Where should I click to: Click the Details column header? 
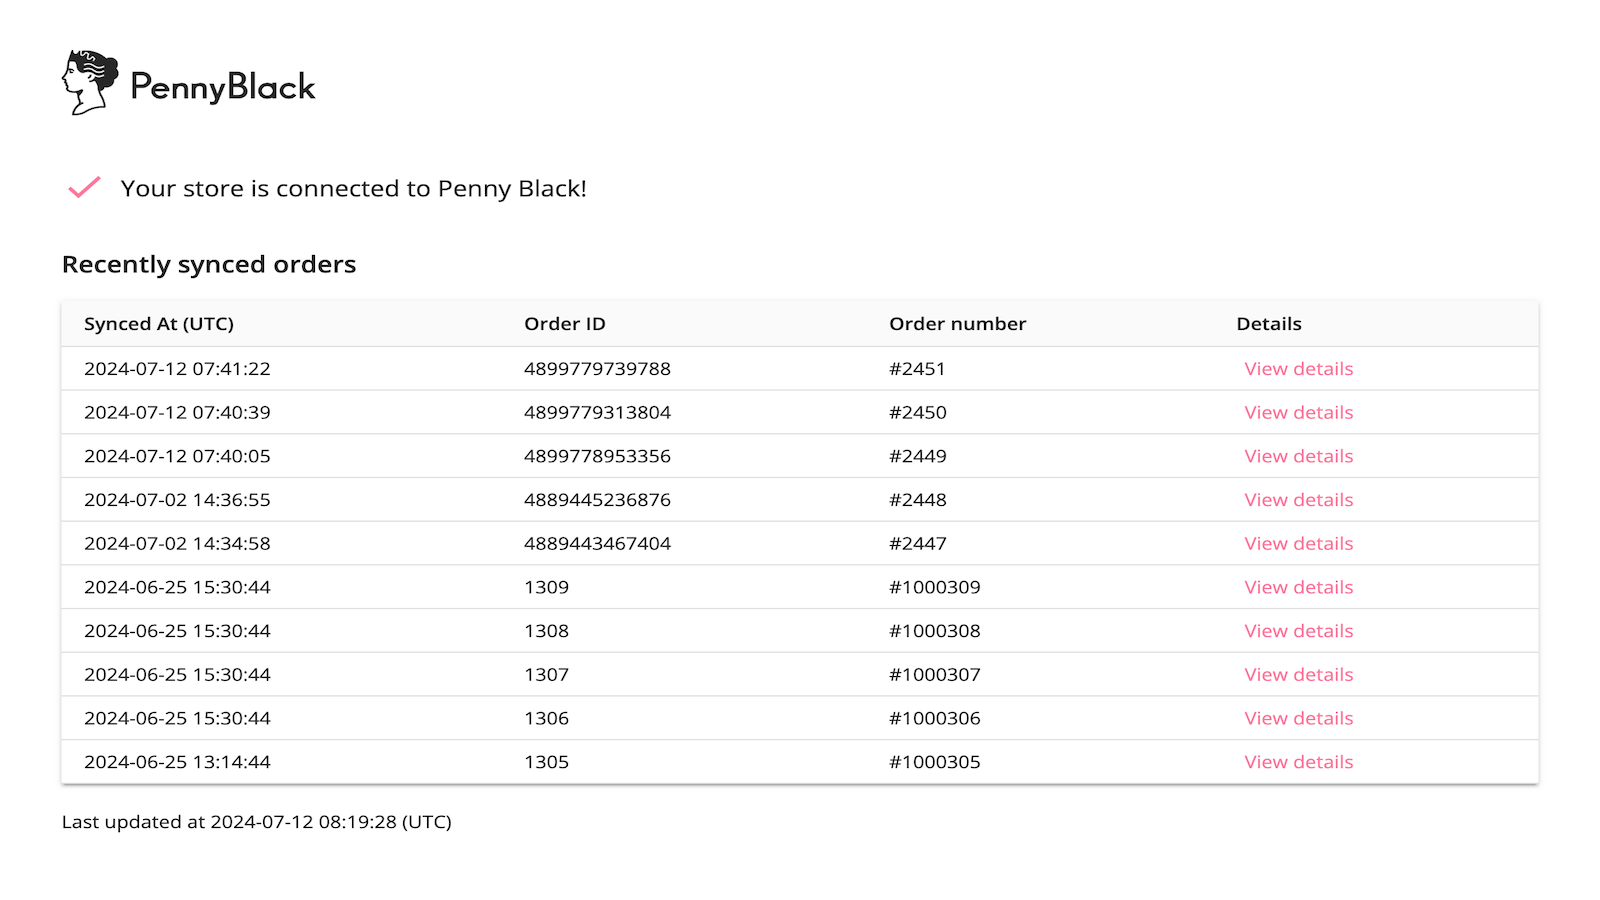[x=1268, y=323]
